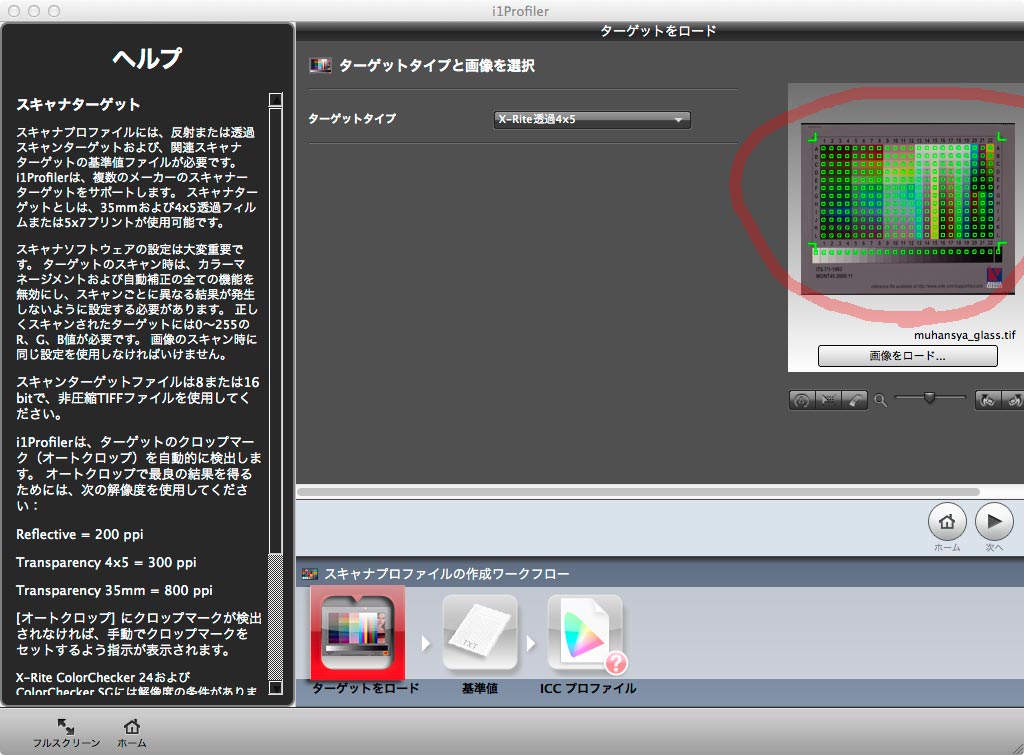Click the eraser icon under the target image
Viewport: 1024px width, 755px height.
click(x=855, y=400)
